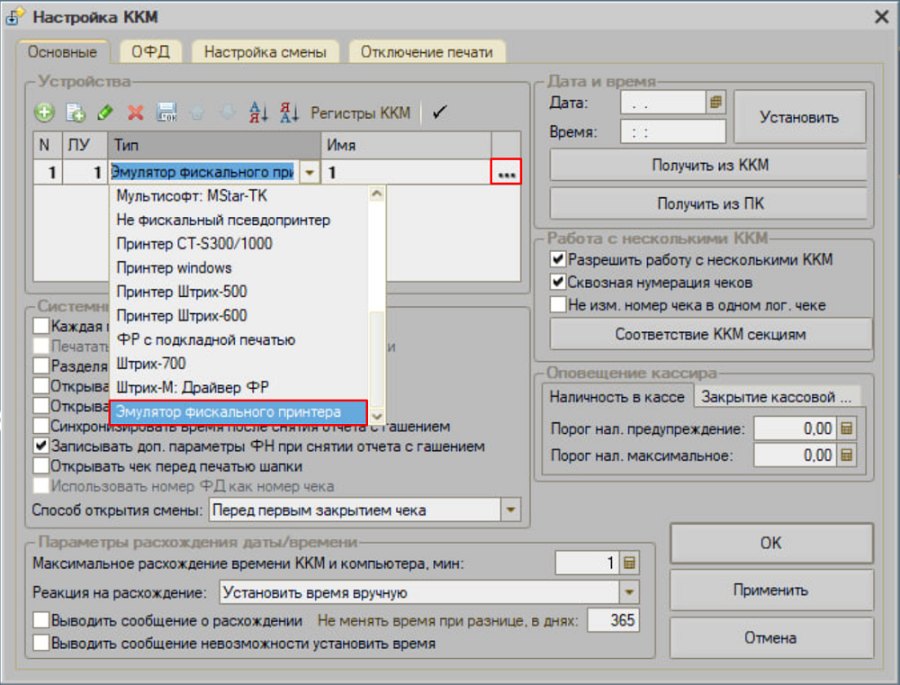This screenshot has width=900, height=685.
Task: Choose Принтер Штрих-500 option
Action: click(x=239, y=292)
